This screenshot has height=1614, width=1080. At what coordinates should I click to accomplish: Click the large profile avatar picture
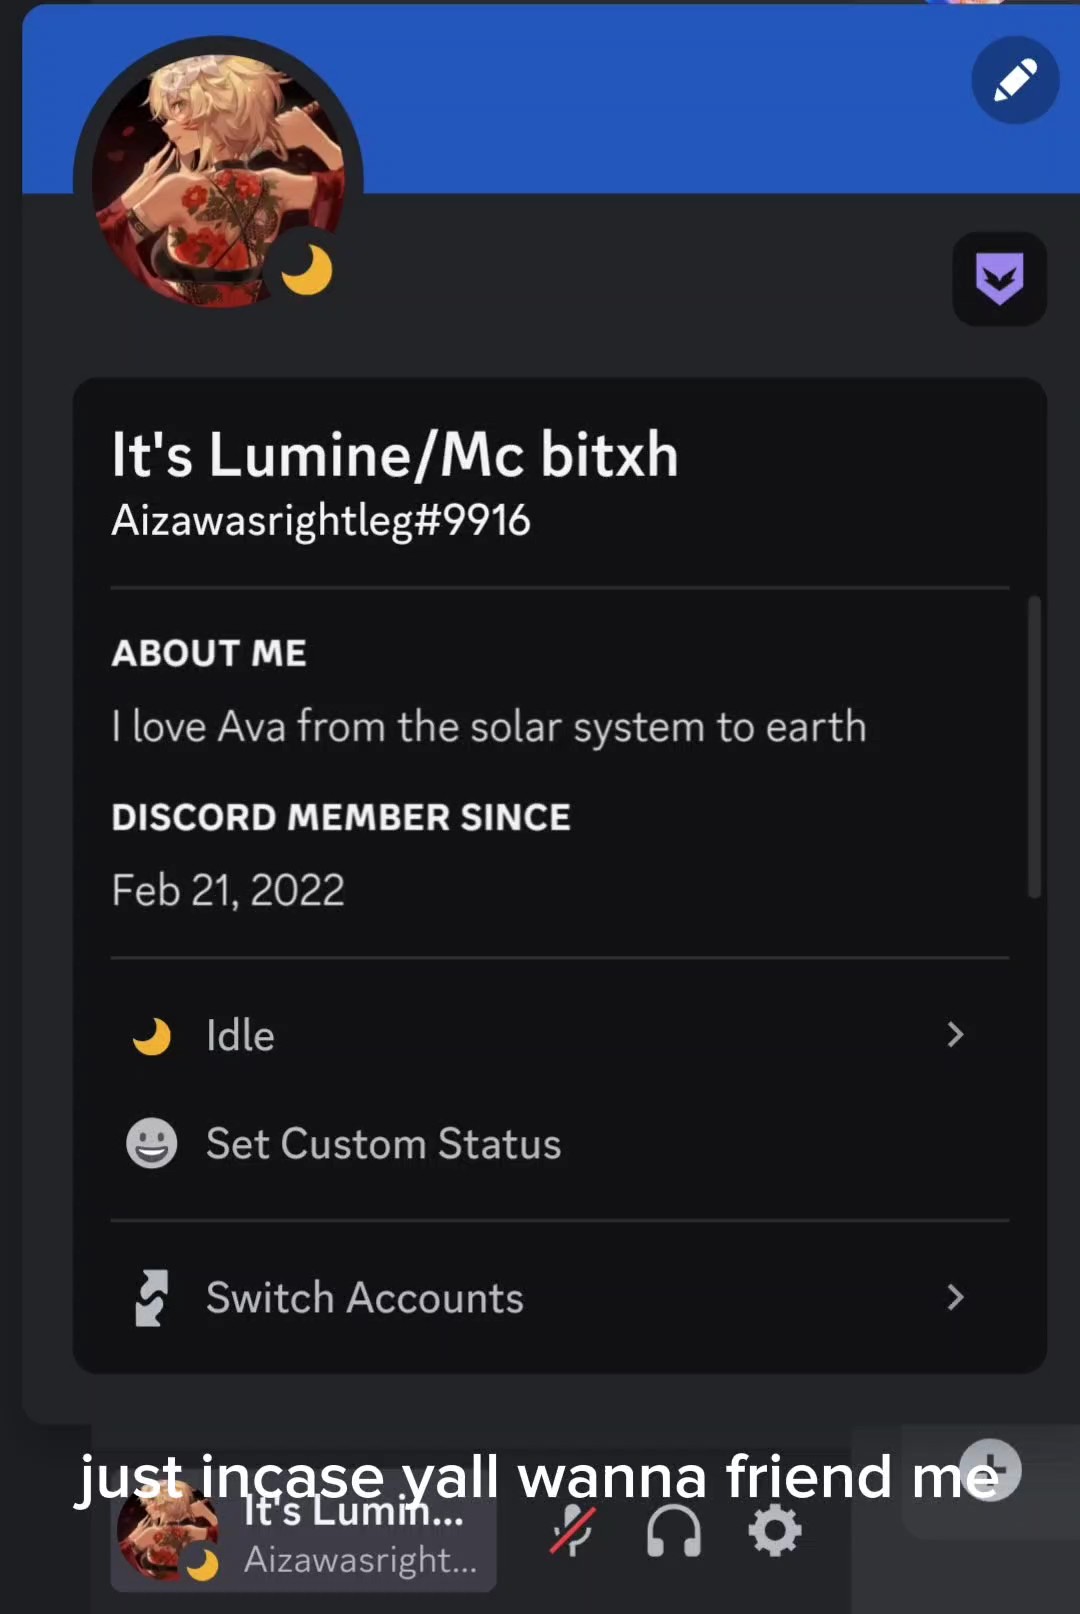click(217, 180)
